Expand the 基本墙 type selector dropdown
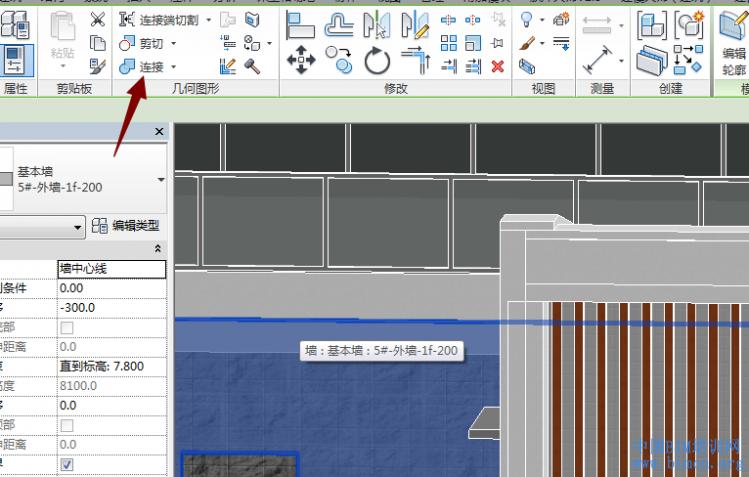 click(161, 180)
